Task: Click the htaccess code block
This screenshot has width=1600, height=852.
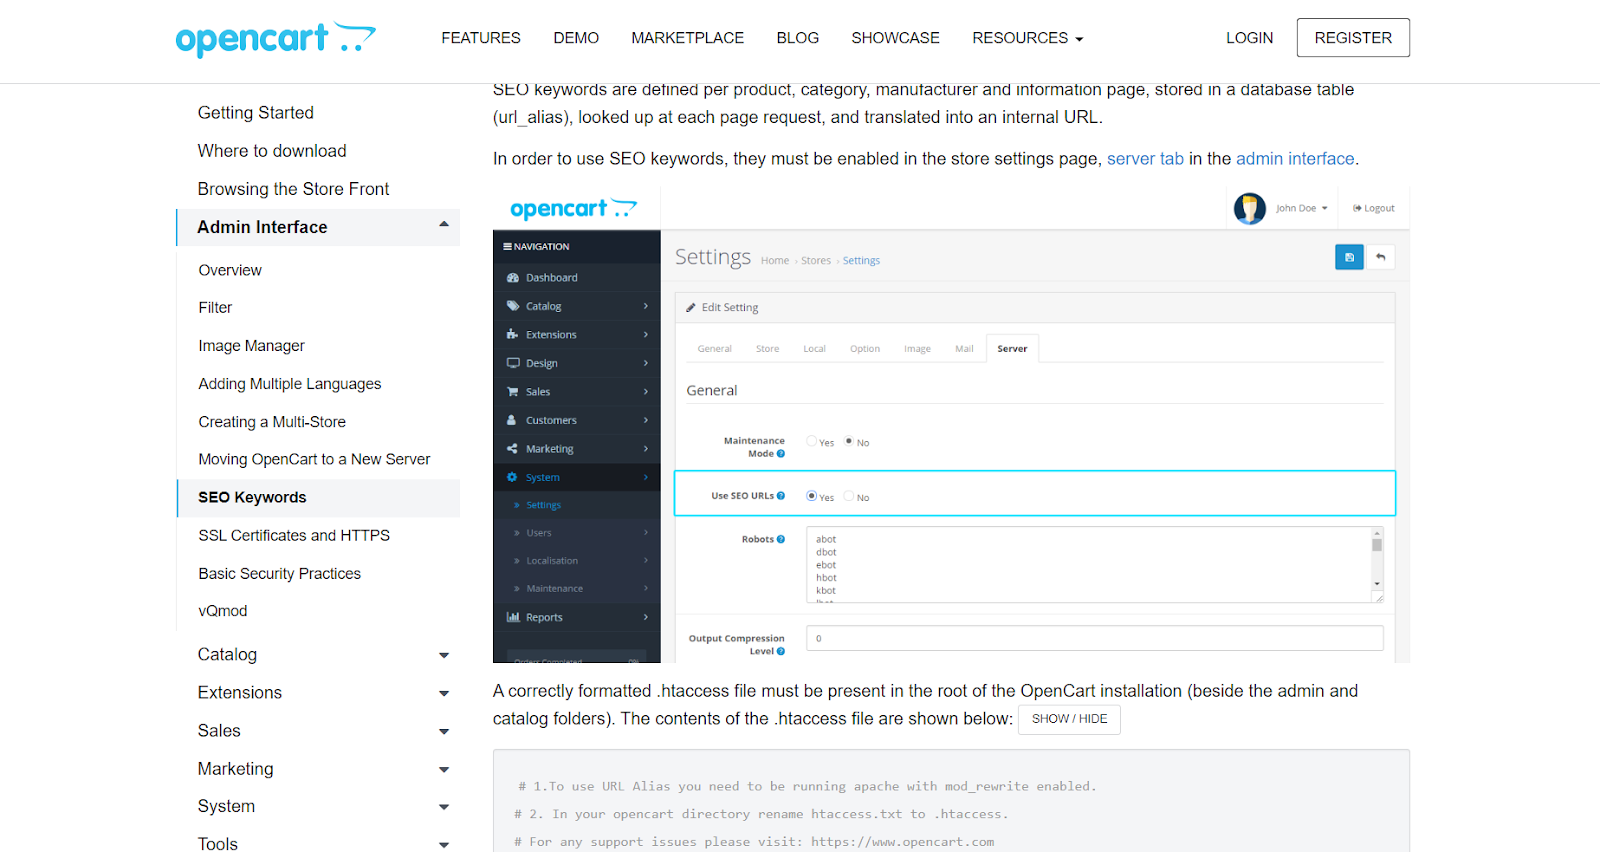Action: [x=951, y=801]
